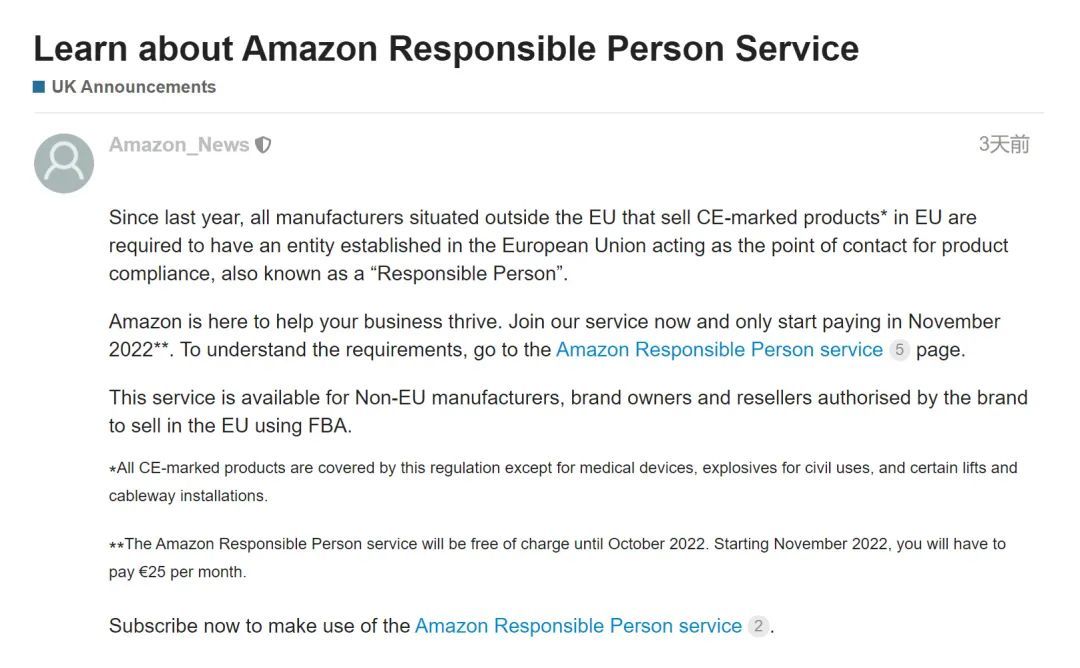The width and height of the screenshot is (1080, 668).
Task: Click the "Subscribe now to make use of" text
Action: tap(259, 627)
